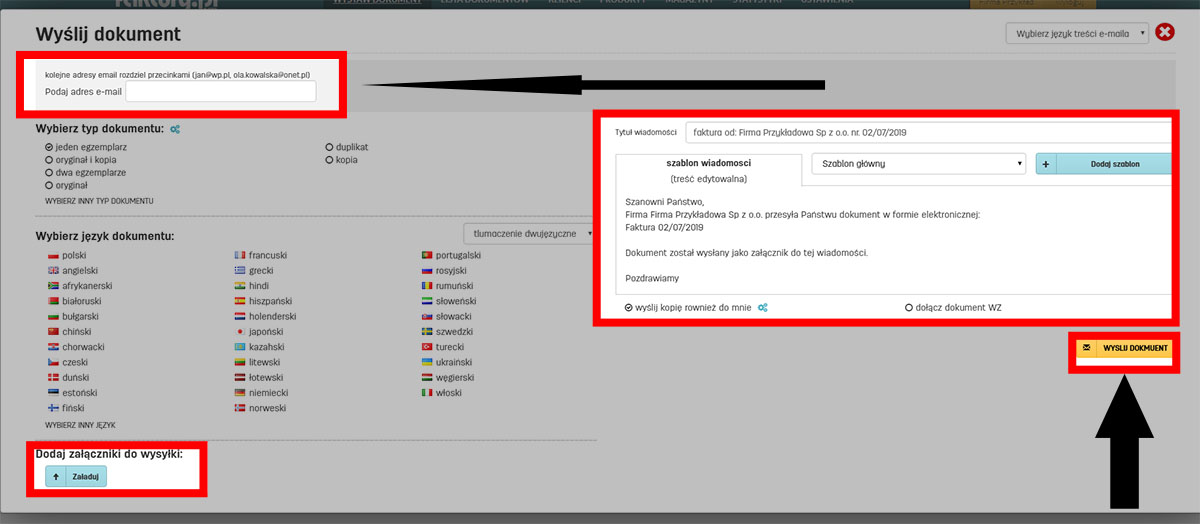Select the japoński flag
Image resolution: width=1200 pixels, height=524 pixels.
coord(239,331)
